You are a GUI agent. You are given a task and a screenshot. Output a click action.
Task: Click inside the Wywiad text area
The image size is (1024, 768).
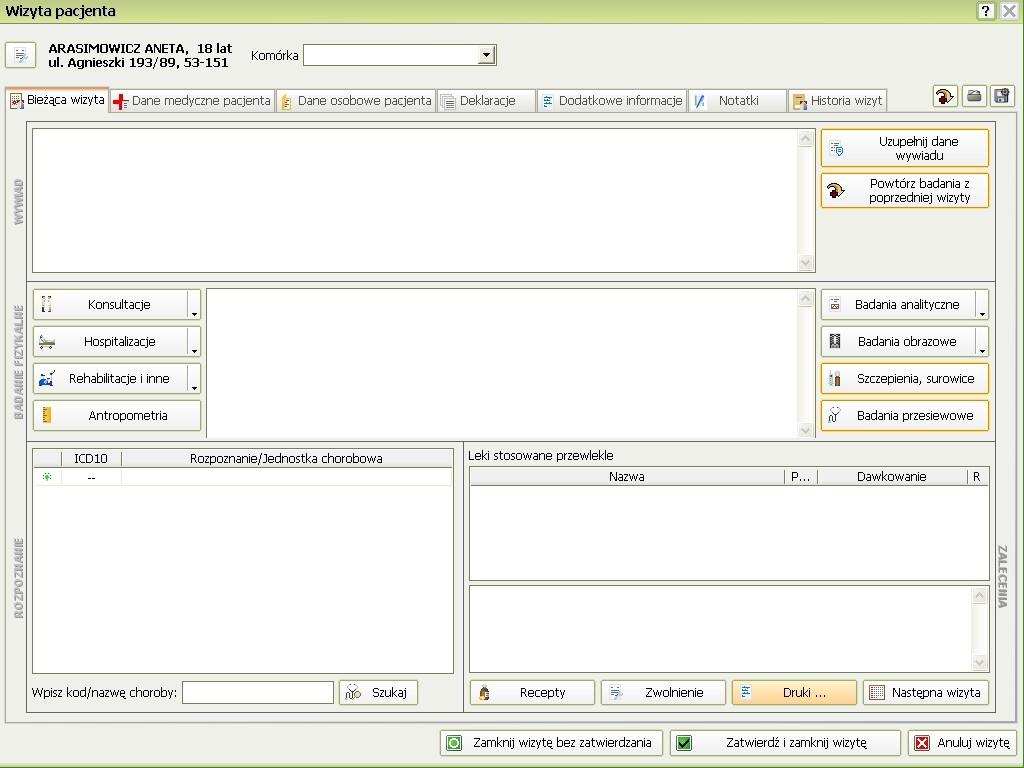(x=415, y=200)
